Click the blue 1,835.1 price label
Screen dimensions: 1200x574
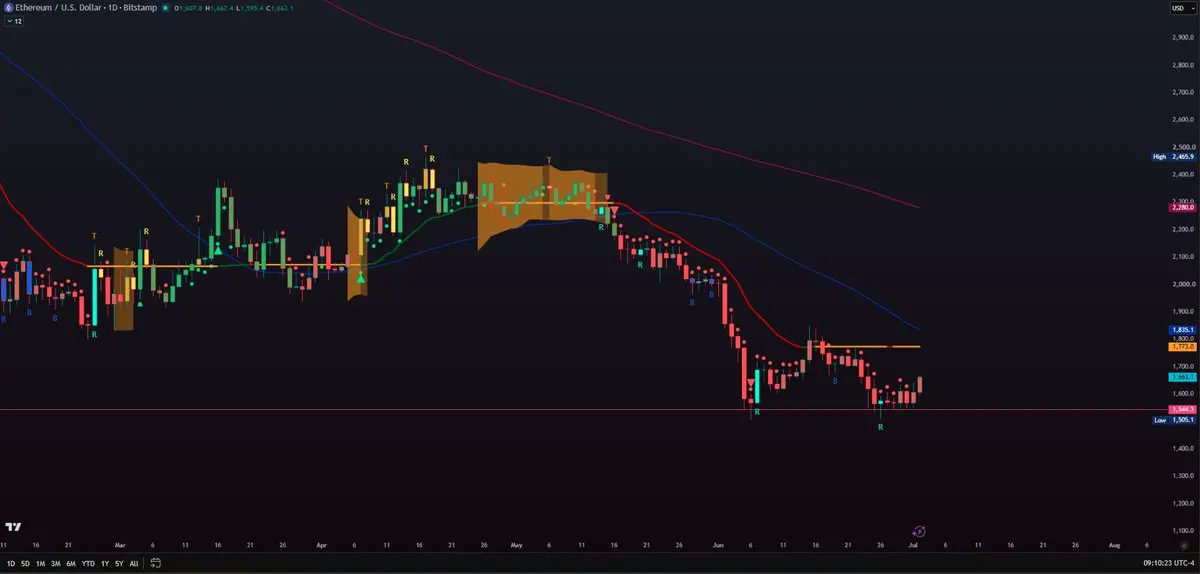tap(1181, 330)
